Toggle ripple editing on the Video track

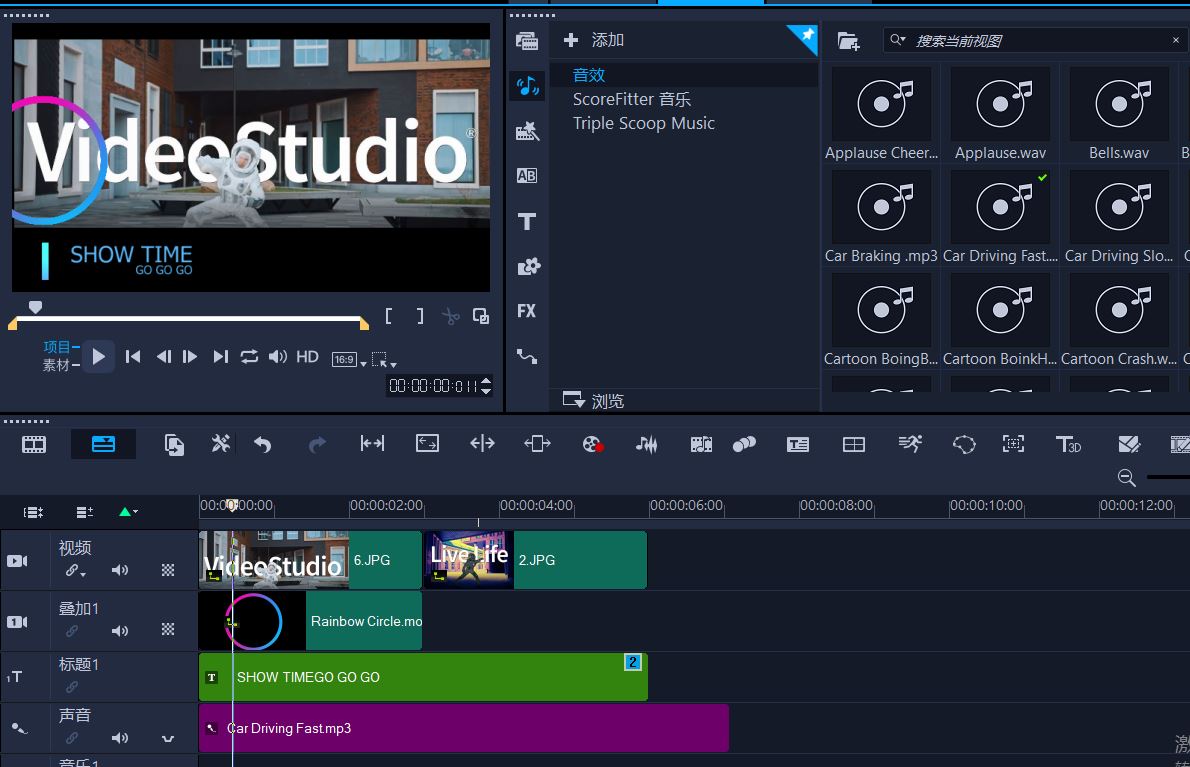pyautogui.click(x=74, y=571)
